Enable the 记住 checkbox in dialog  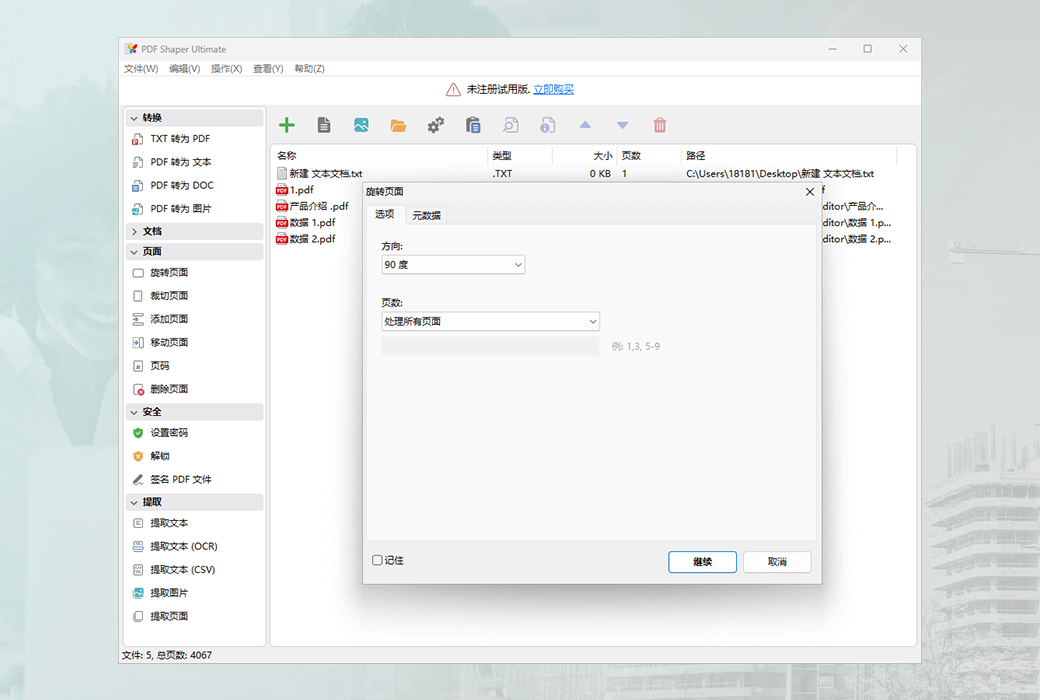click(379, 560)
